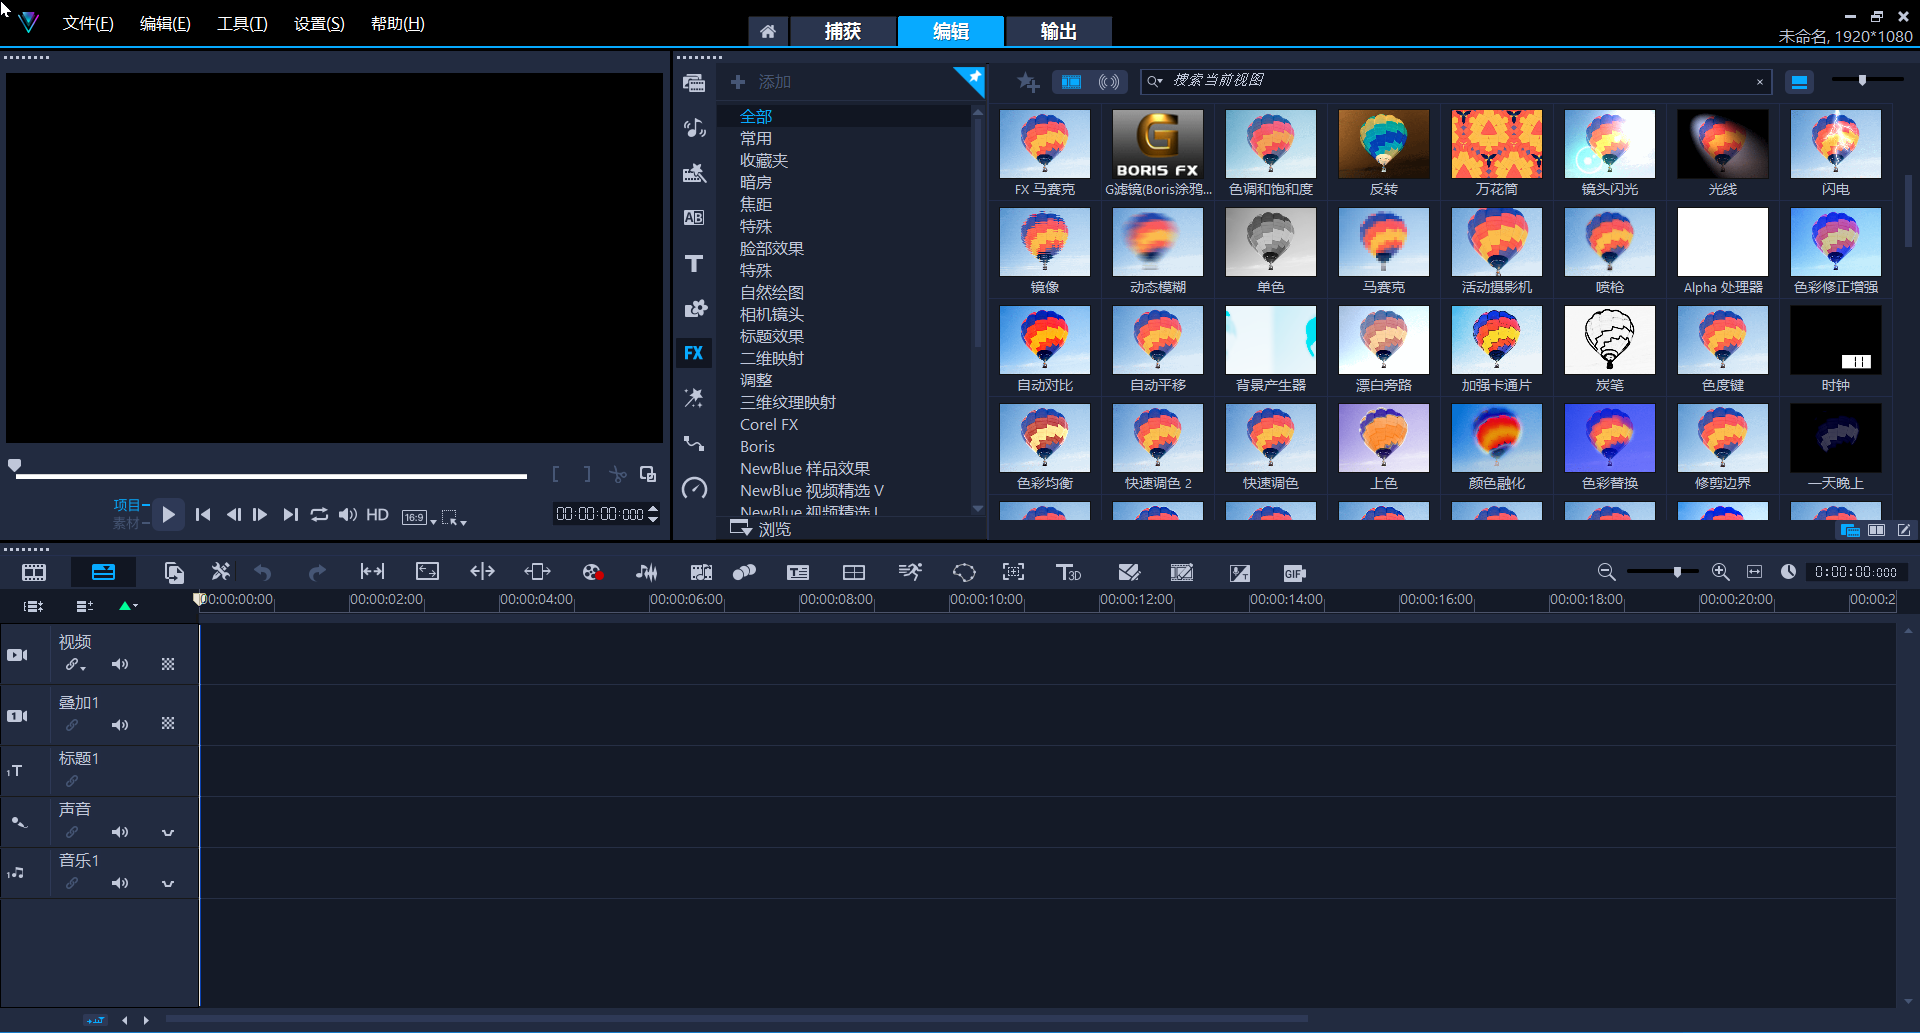
Task: Click the home tab icon
Action: [x=767, y=32]
